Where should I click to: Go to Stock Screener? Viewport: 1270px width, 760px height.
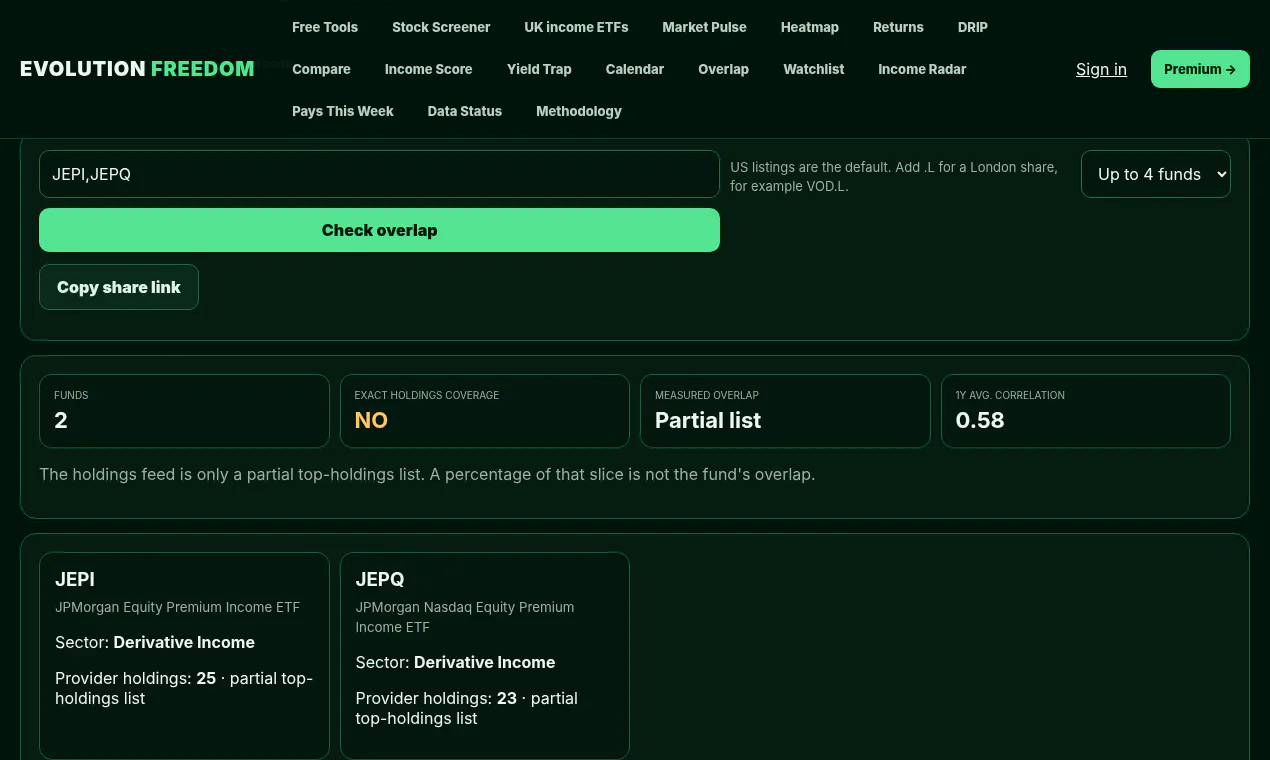click(x=441, y=27)
